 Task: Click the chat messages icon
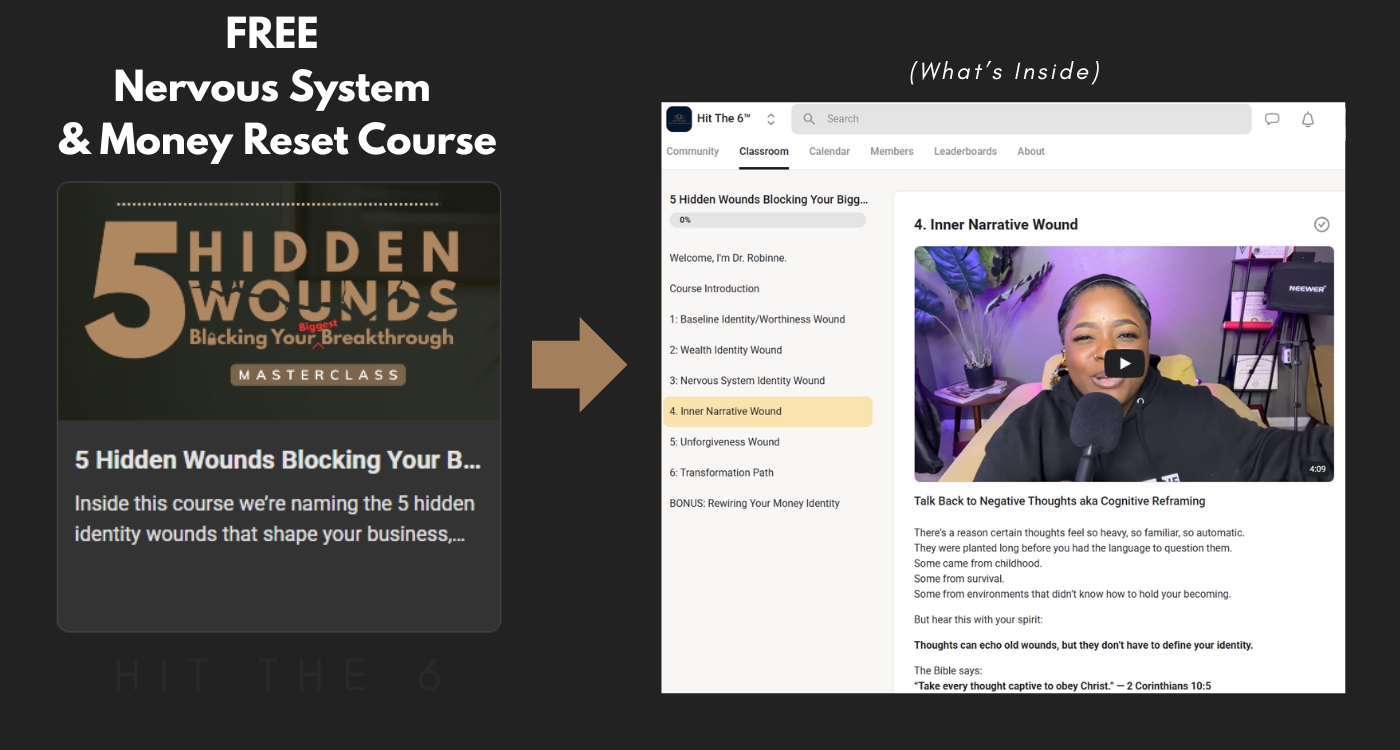coord(1272,119)
